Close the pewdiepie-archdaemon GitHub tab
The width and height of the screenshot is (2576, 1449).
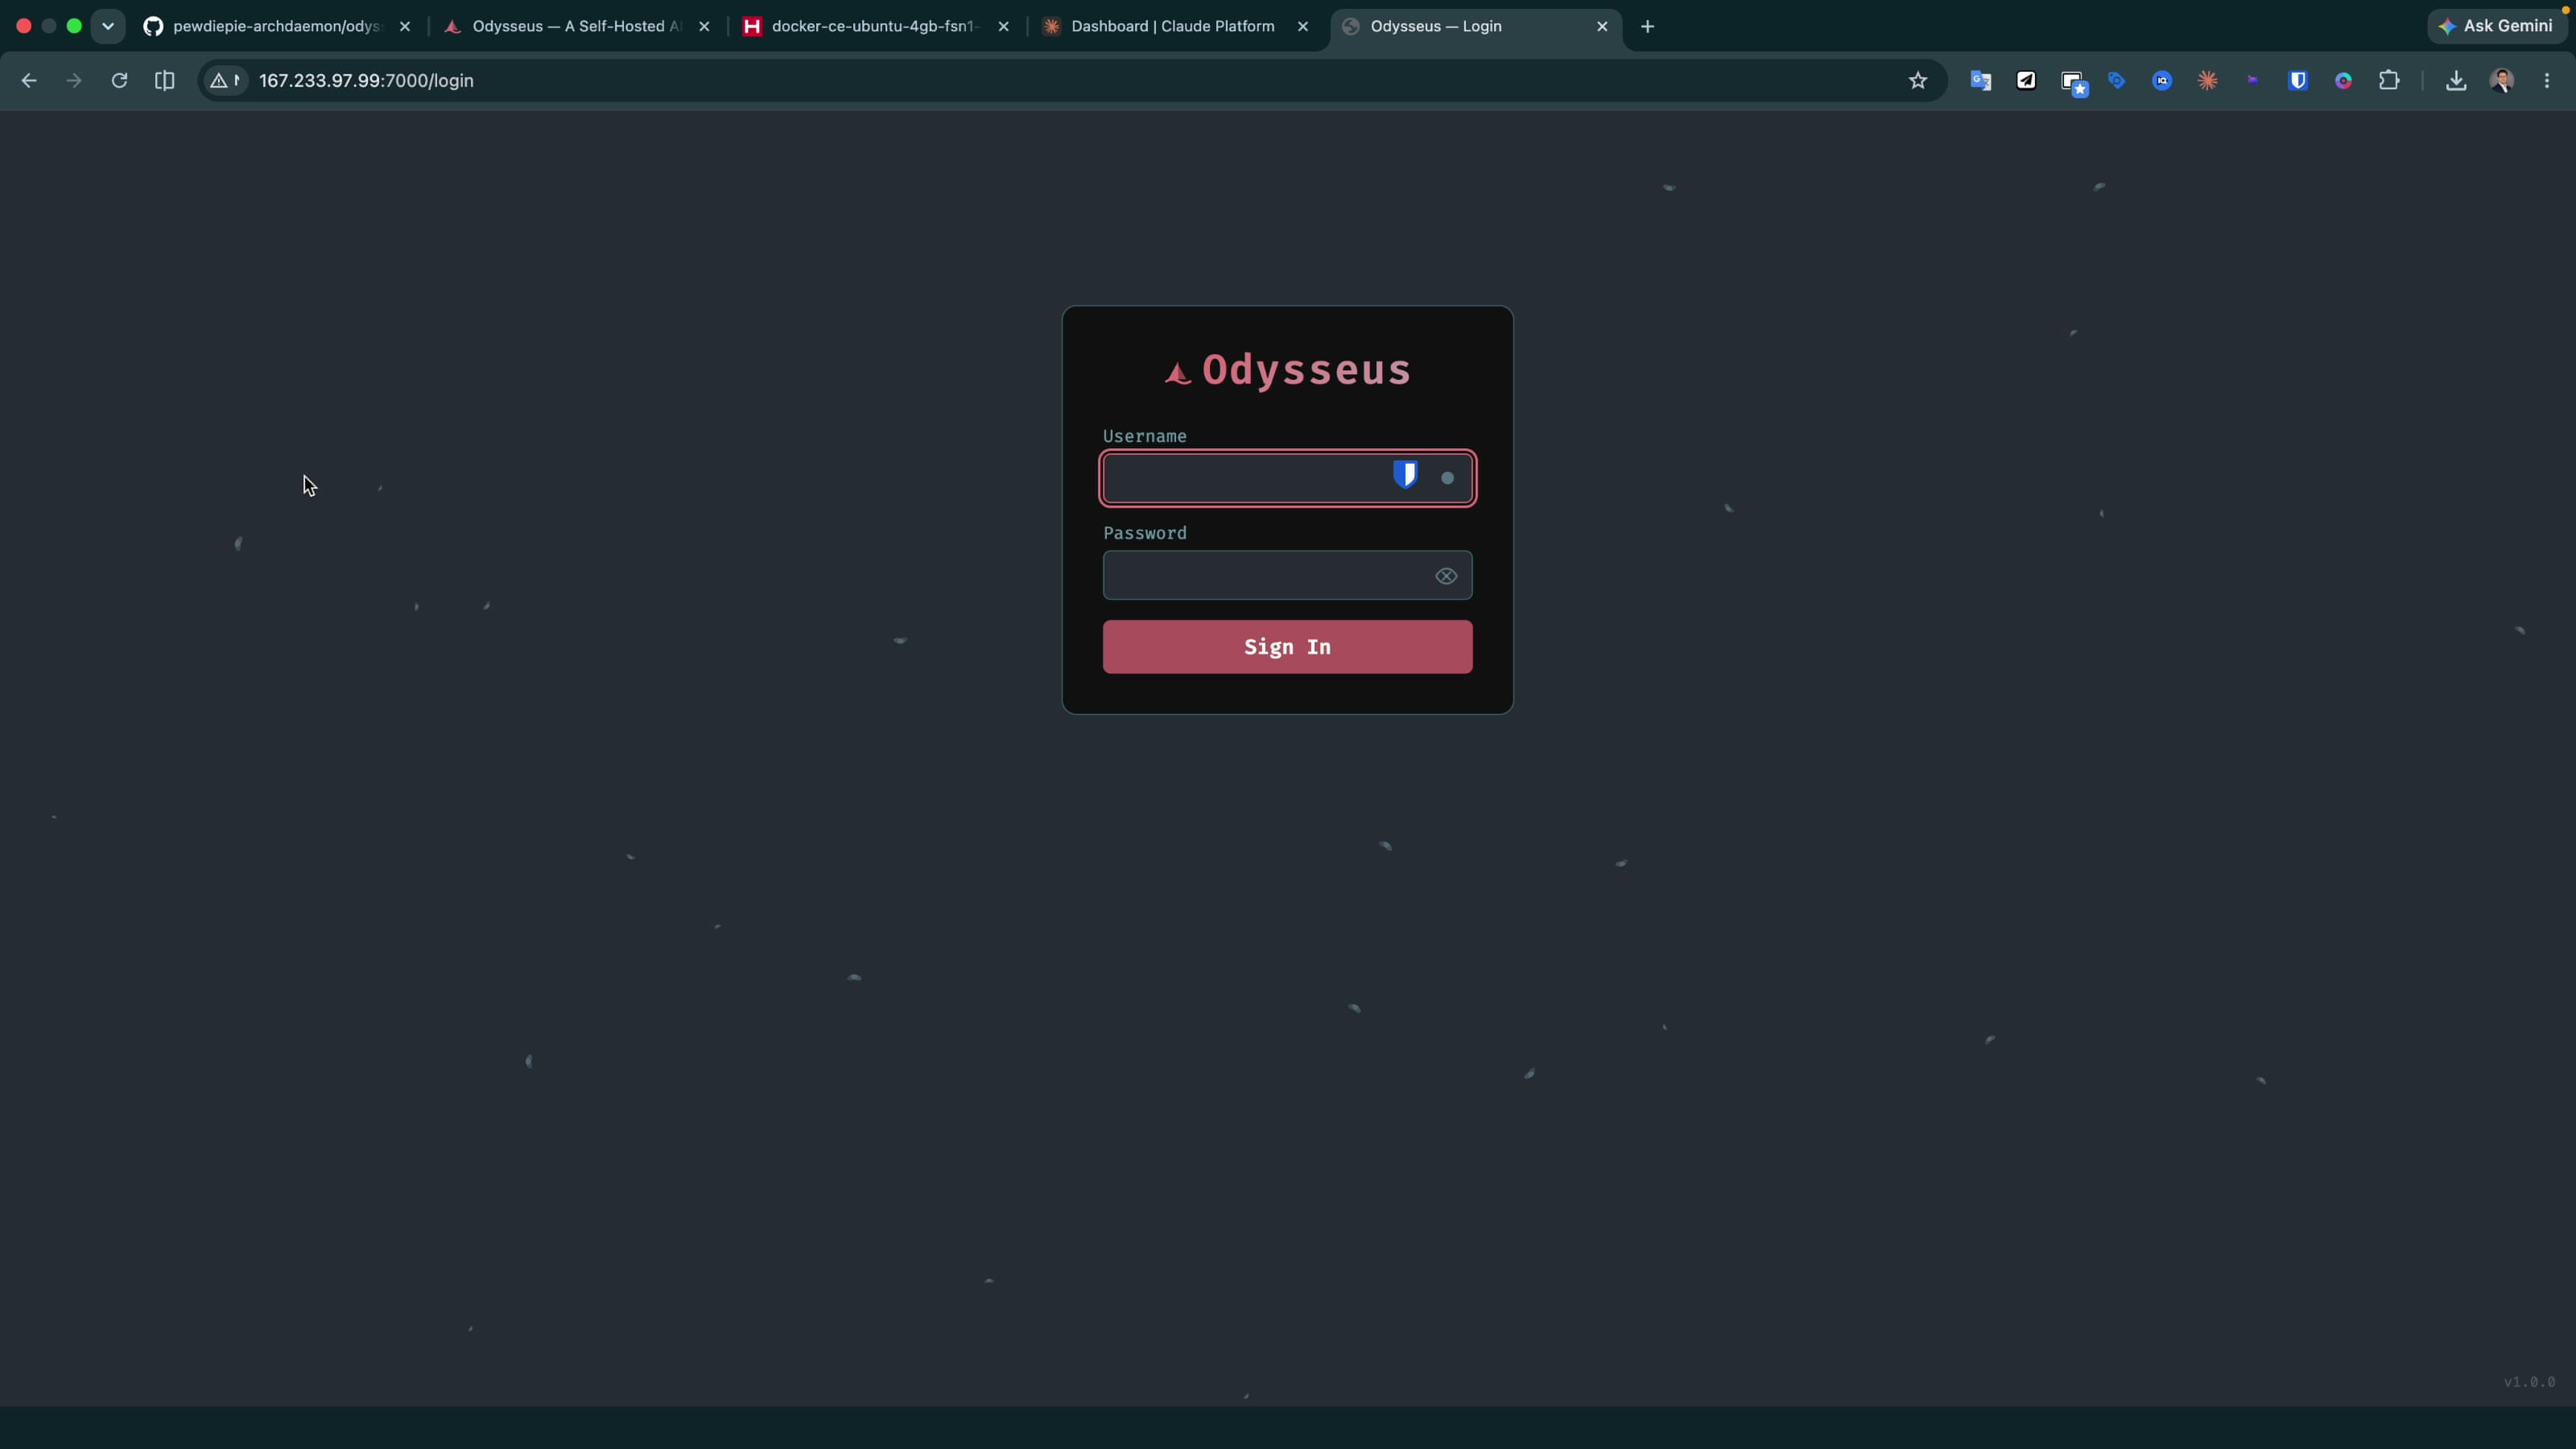tap(405, 27)
